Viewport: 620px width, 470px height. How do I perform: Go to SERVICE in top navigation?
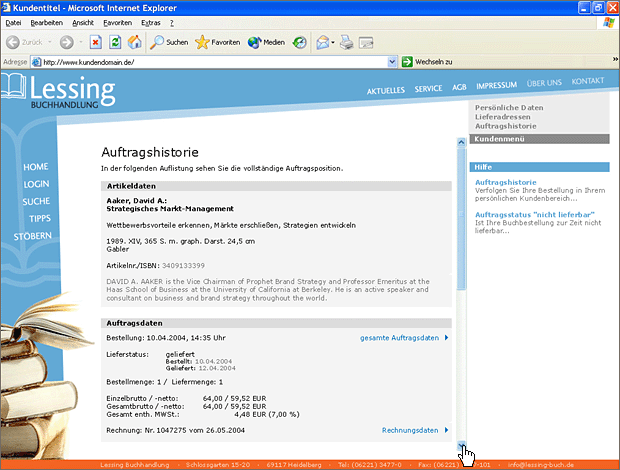click(428, 89)
